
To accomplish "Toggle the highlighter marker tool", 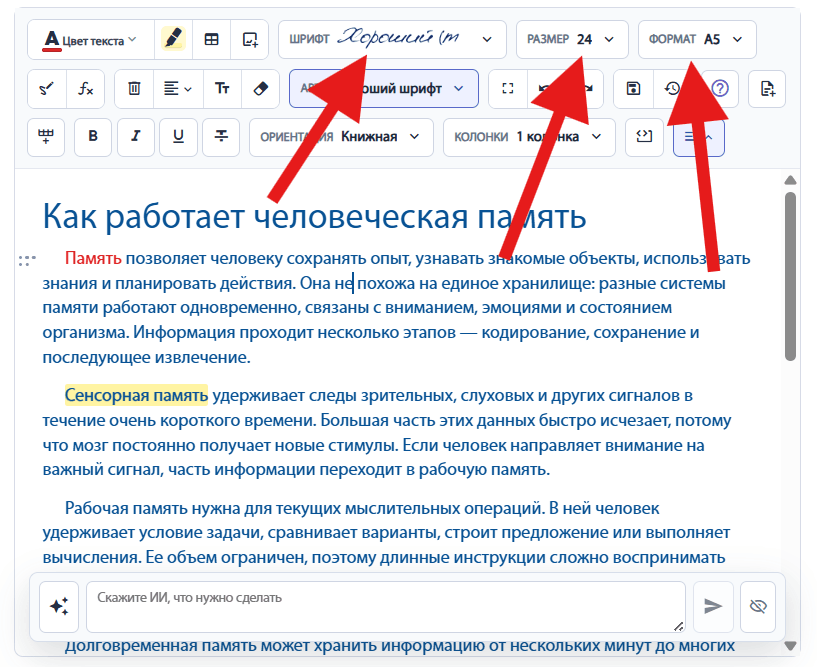I will pyautogui.click(x=173, y=40).
